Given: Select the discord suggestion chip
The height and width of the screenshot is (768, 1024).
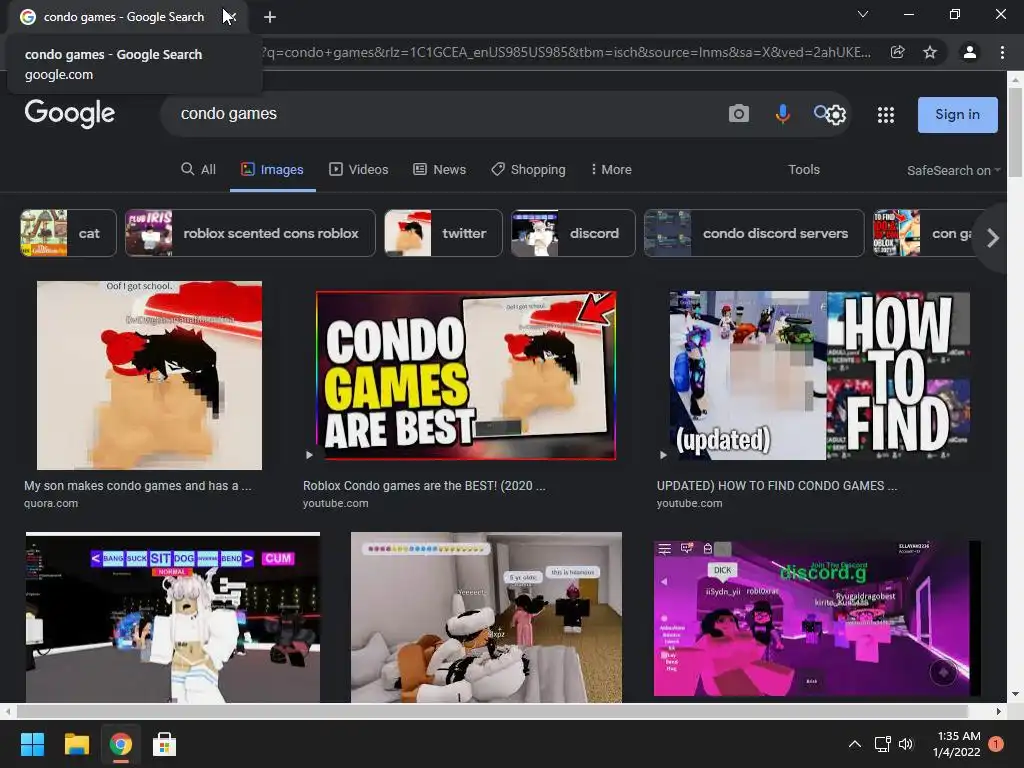Looking at the screenshot, I should coord(573,233).
